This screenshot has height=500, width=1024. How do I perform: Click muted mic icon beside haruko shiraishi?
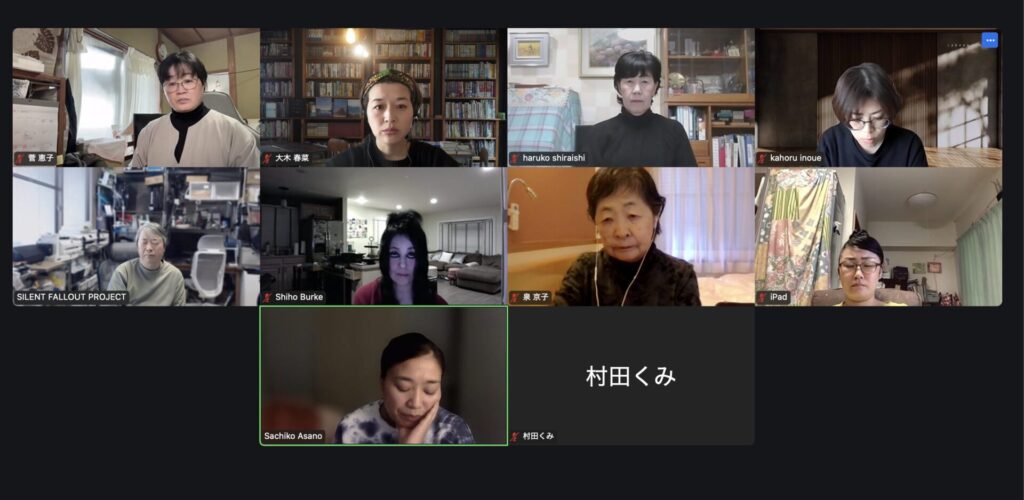pos(515,158)
